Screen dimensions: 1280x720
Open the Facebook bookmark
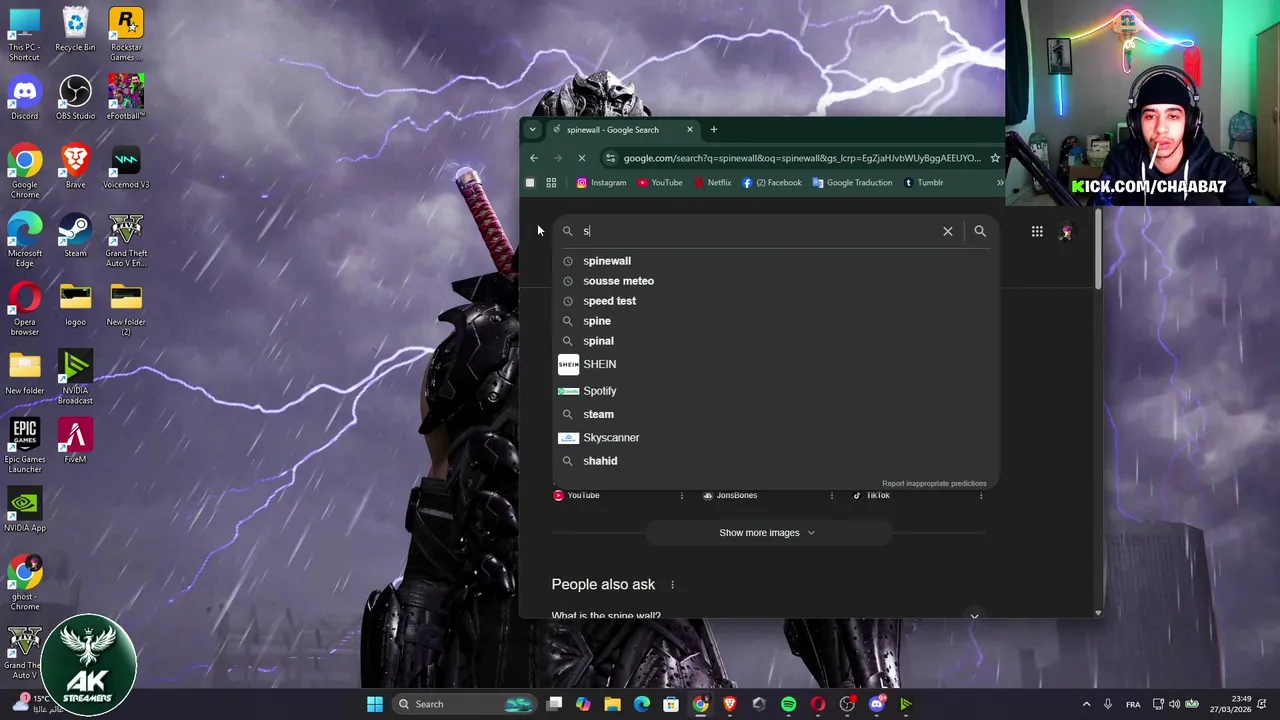[x=771, y=183]
